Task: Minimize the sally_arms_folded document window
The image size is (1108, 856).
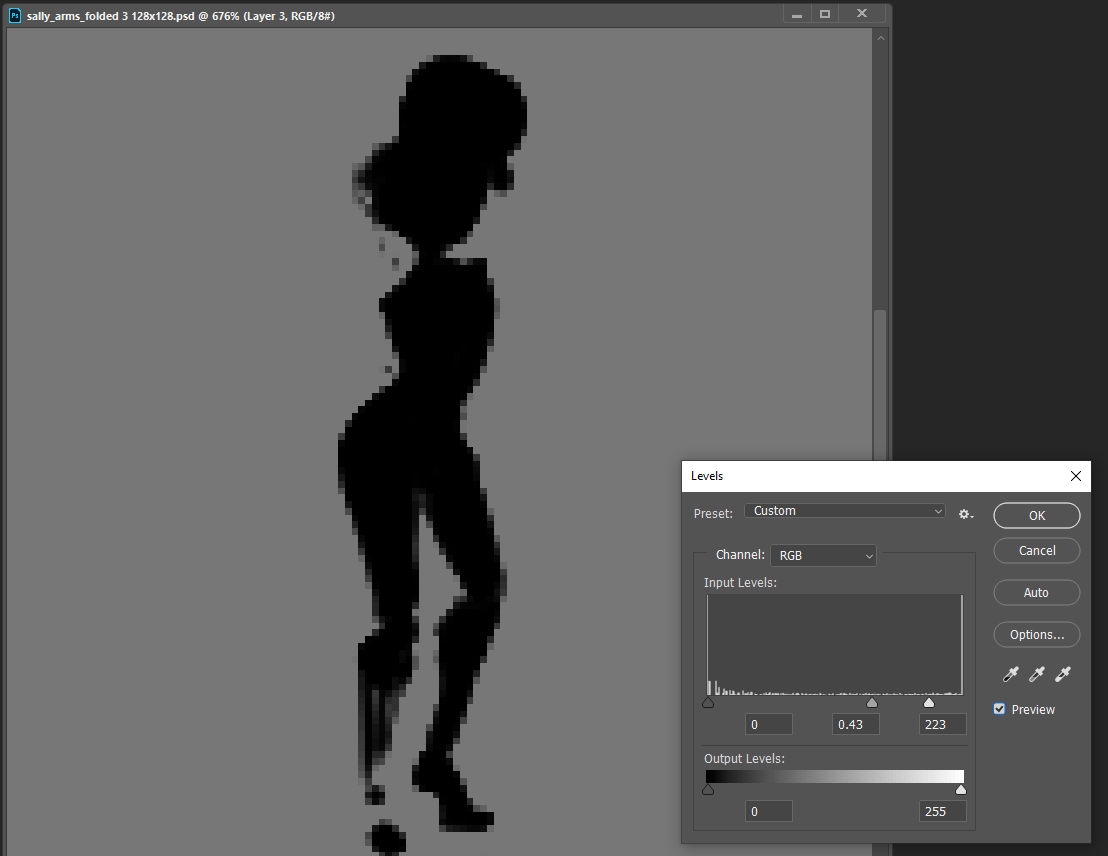Action: pyautogui.click(x=797, y=15)
